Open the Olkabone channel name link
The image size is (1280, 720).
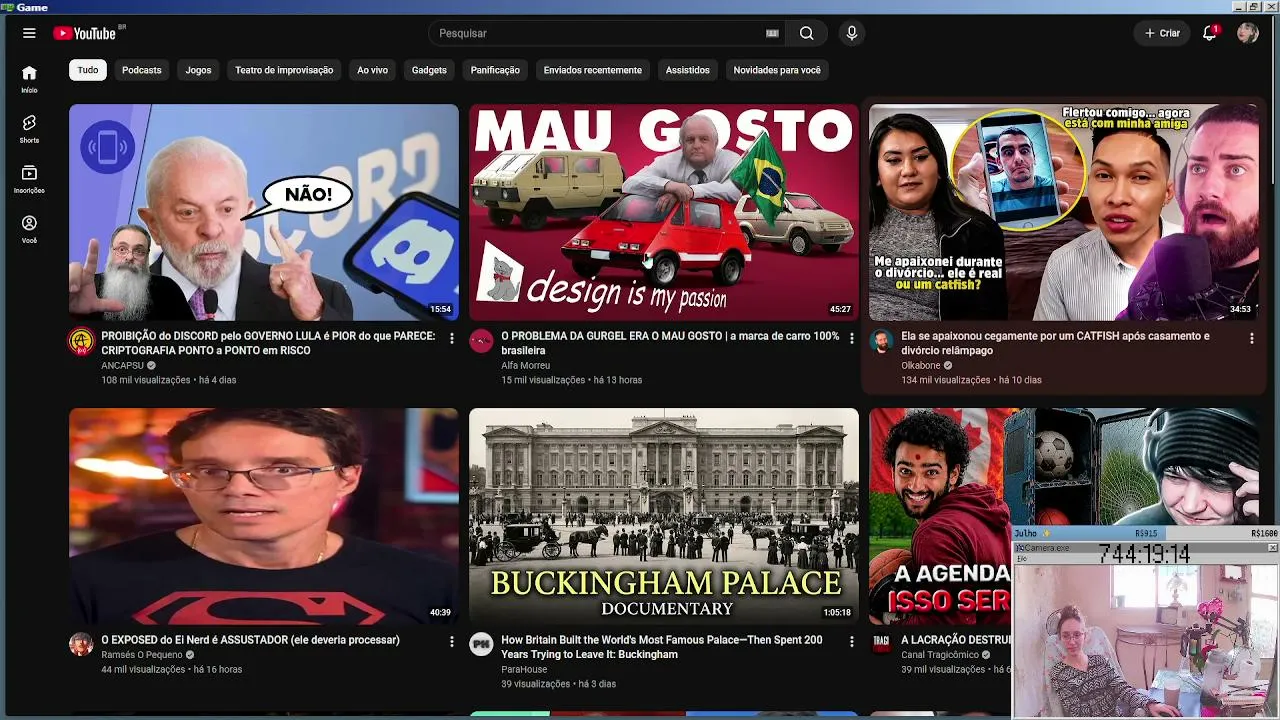click(921, 366)
